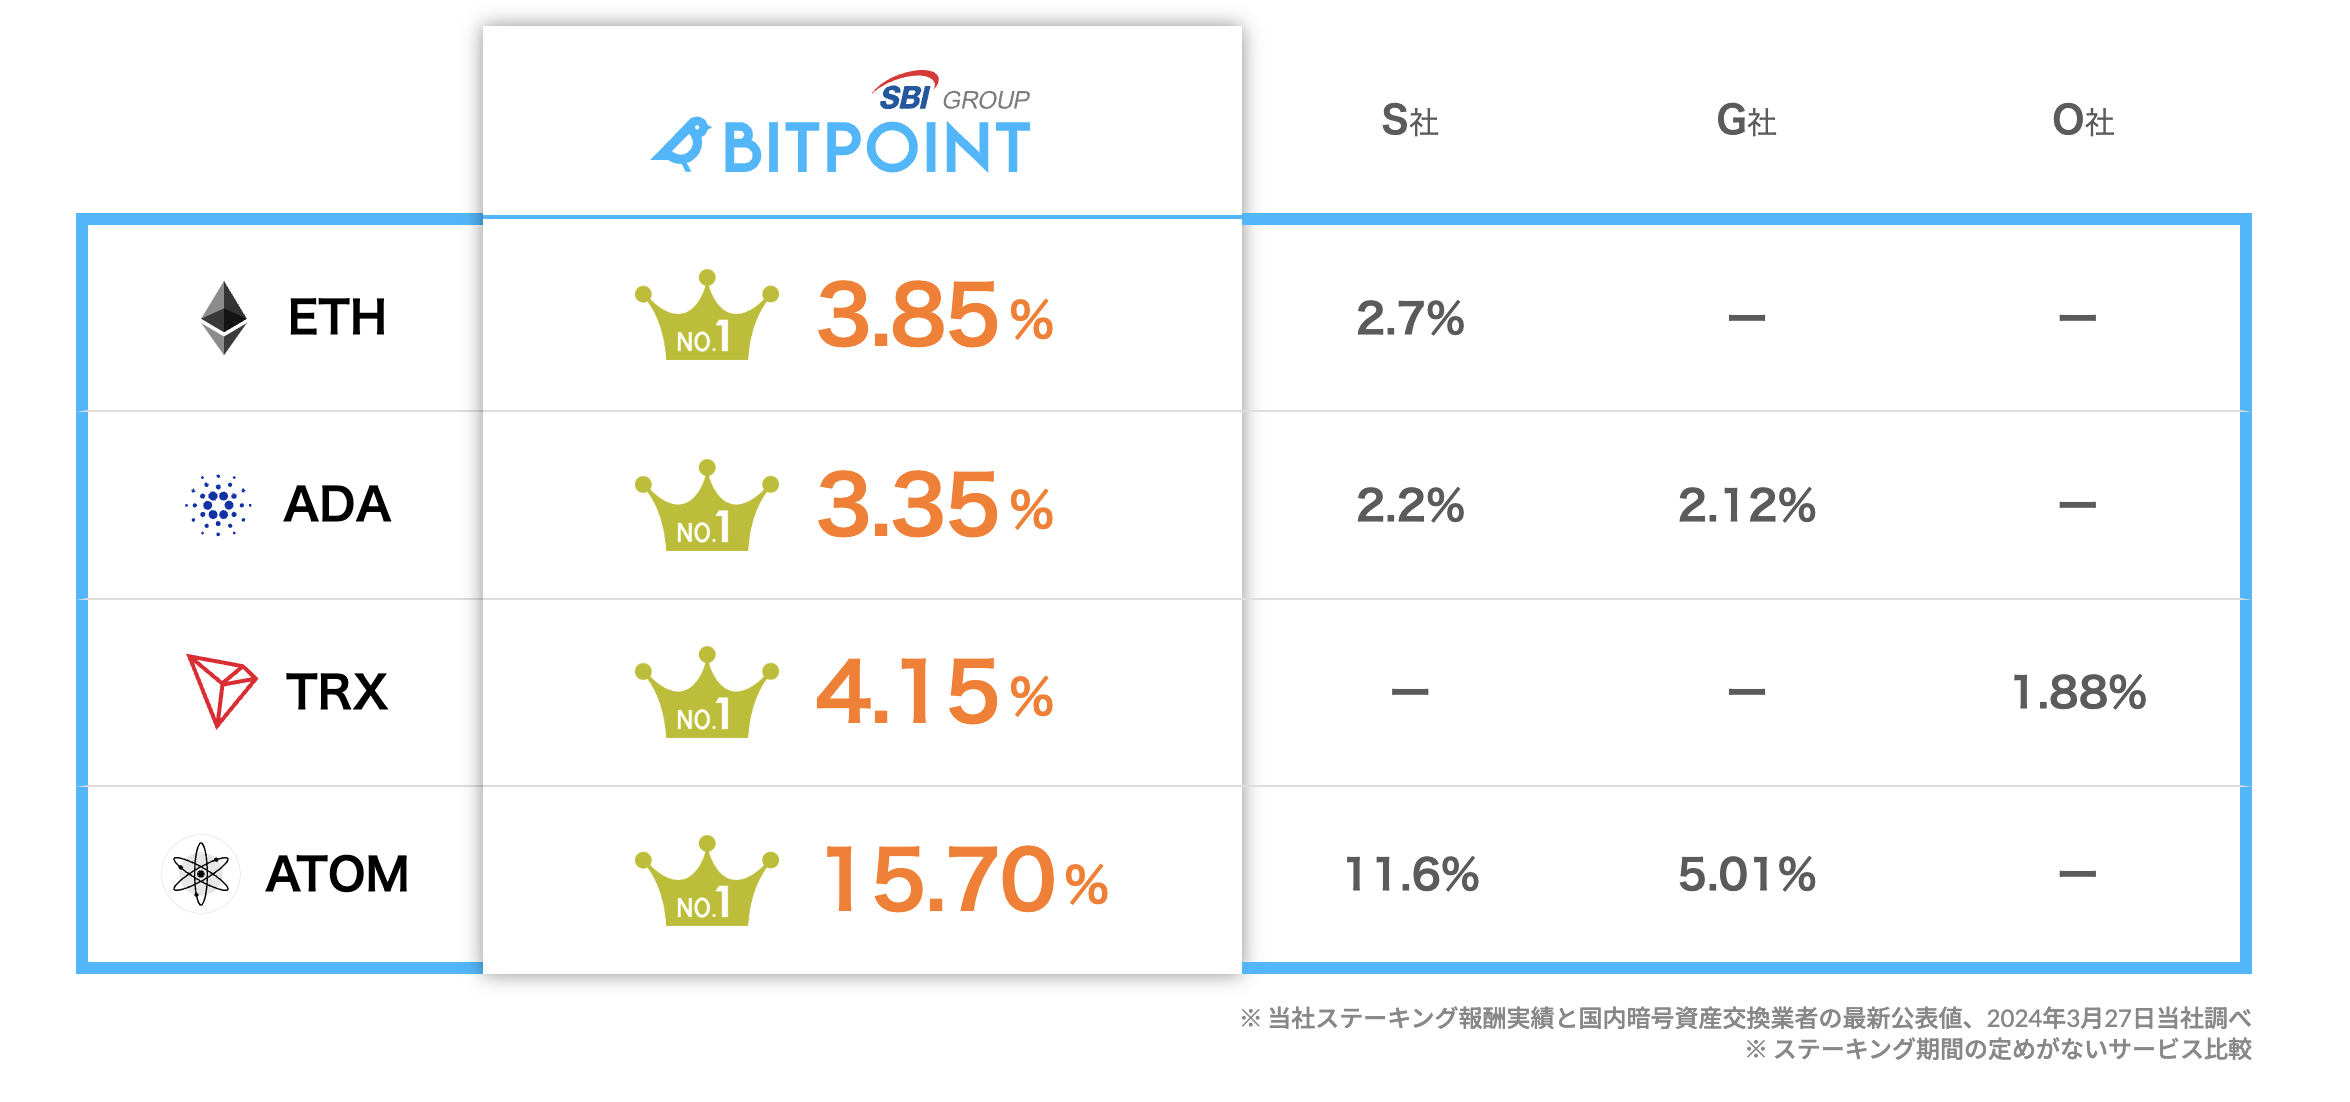This screenshot has height=1102, width=2350.
Task: Click the ATOM row label
Action: tap(337, 874)
